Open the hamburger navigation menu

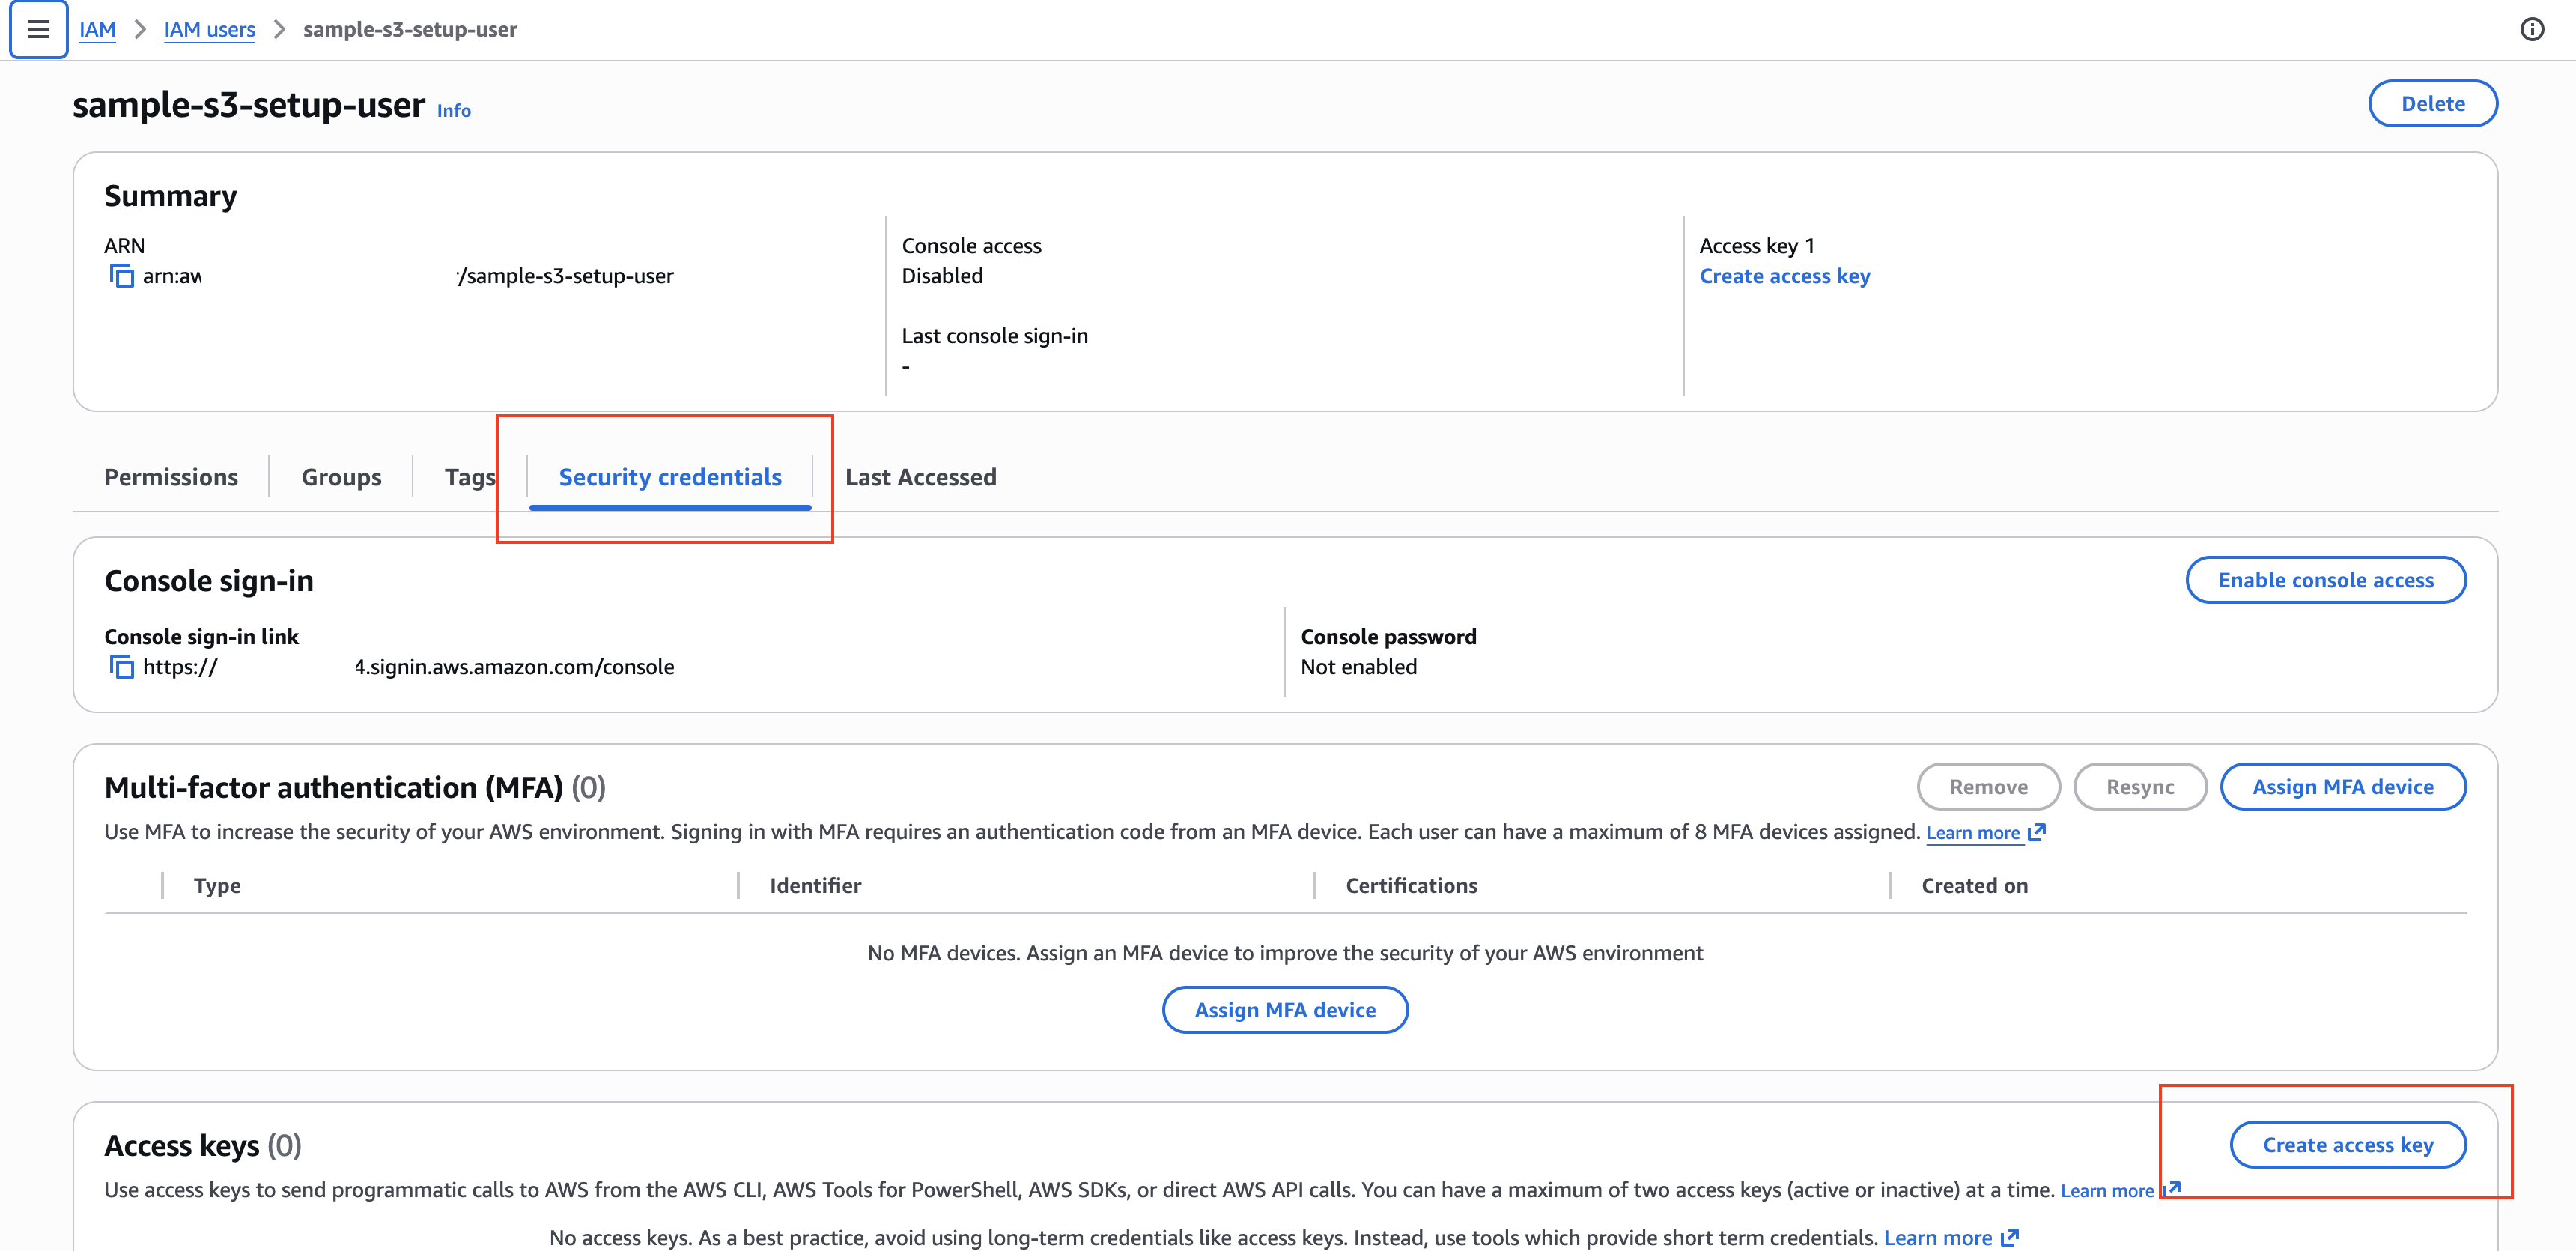[x=38, y=29]
